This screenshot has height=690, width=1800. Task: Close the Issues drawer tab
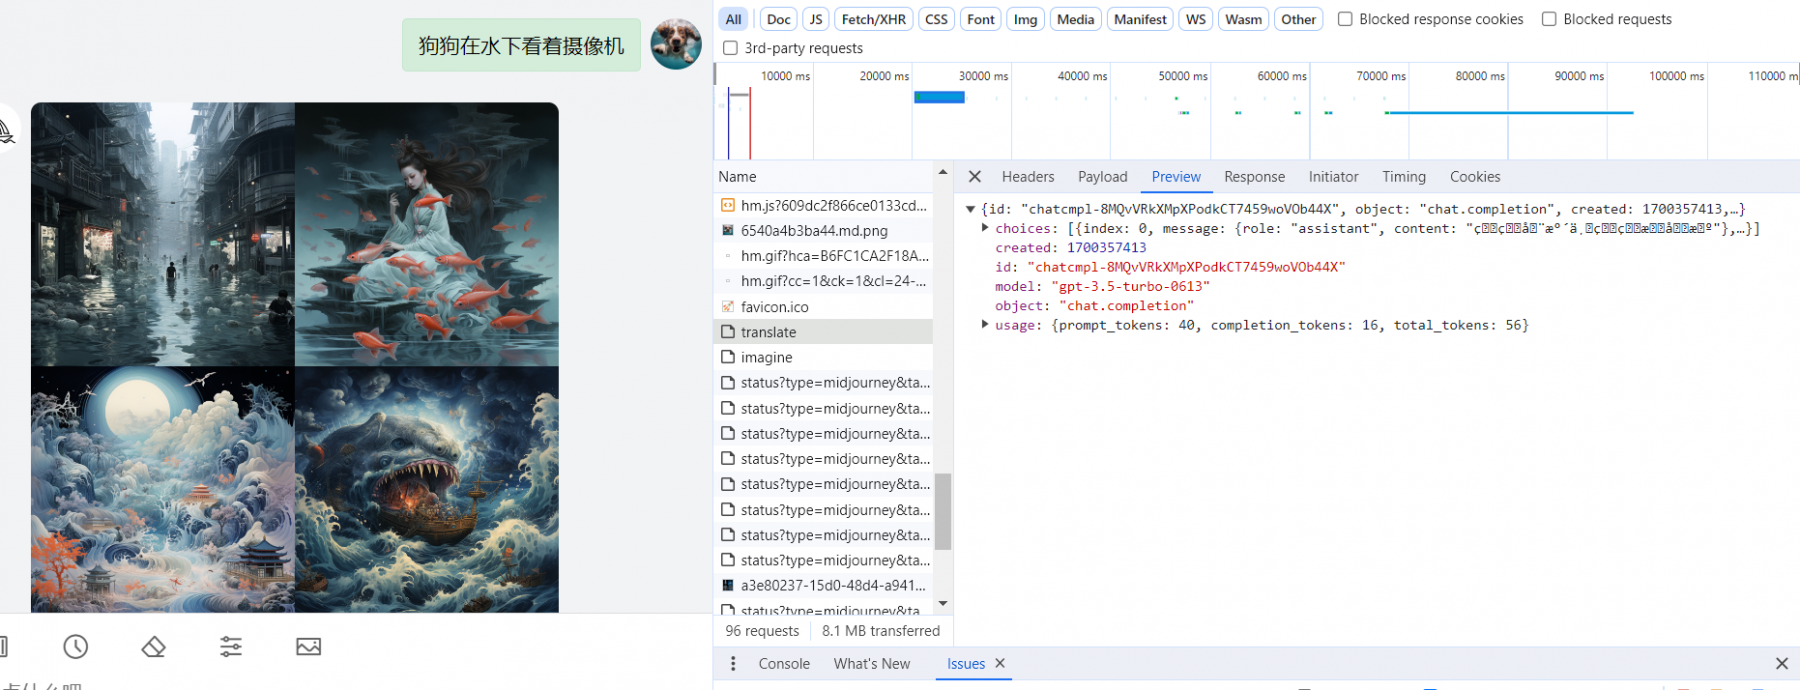click(x=1000, y=663)
